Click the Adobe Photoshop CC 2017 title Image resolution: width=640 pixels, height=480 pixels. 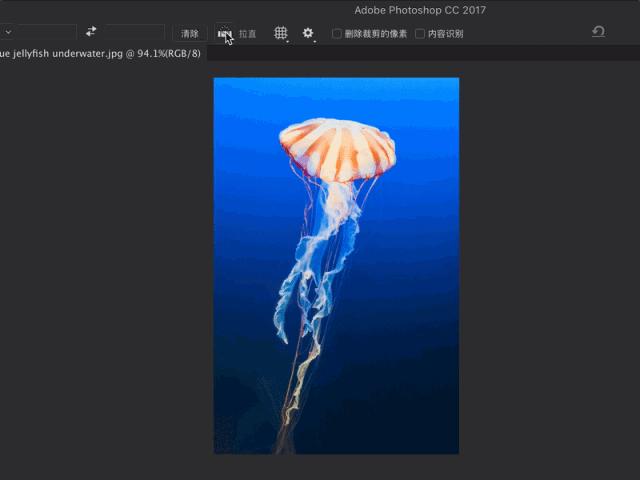pyautogui.click(x=420, y=10)
